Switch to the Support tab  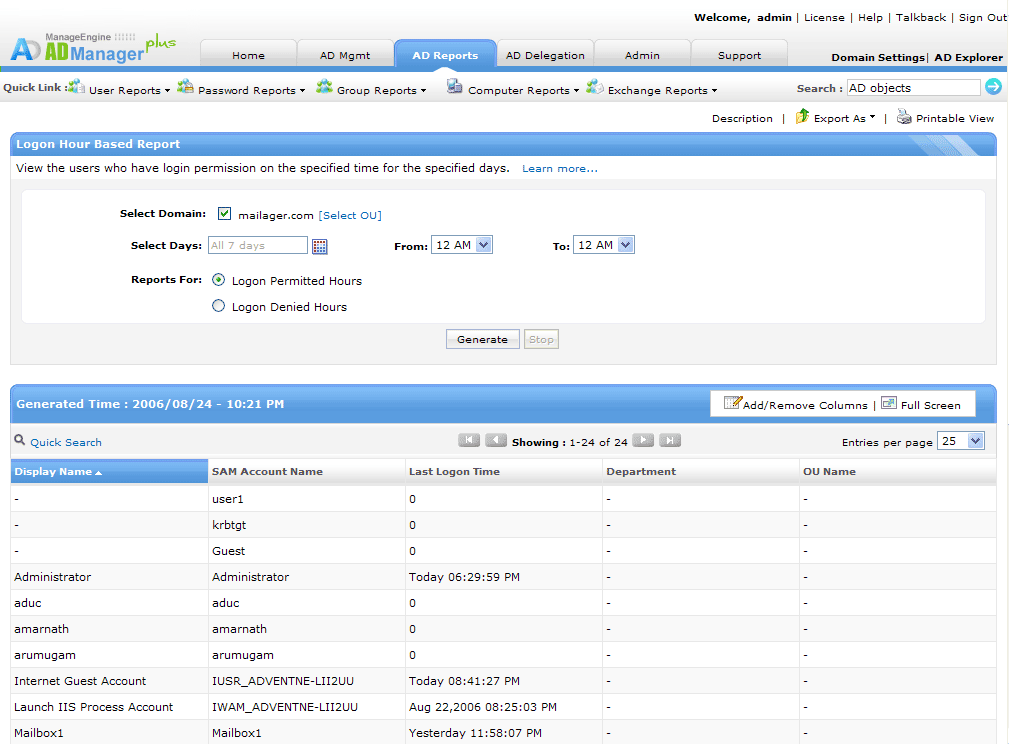click(x=739, y=55)
